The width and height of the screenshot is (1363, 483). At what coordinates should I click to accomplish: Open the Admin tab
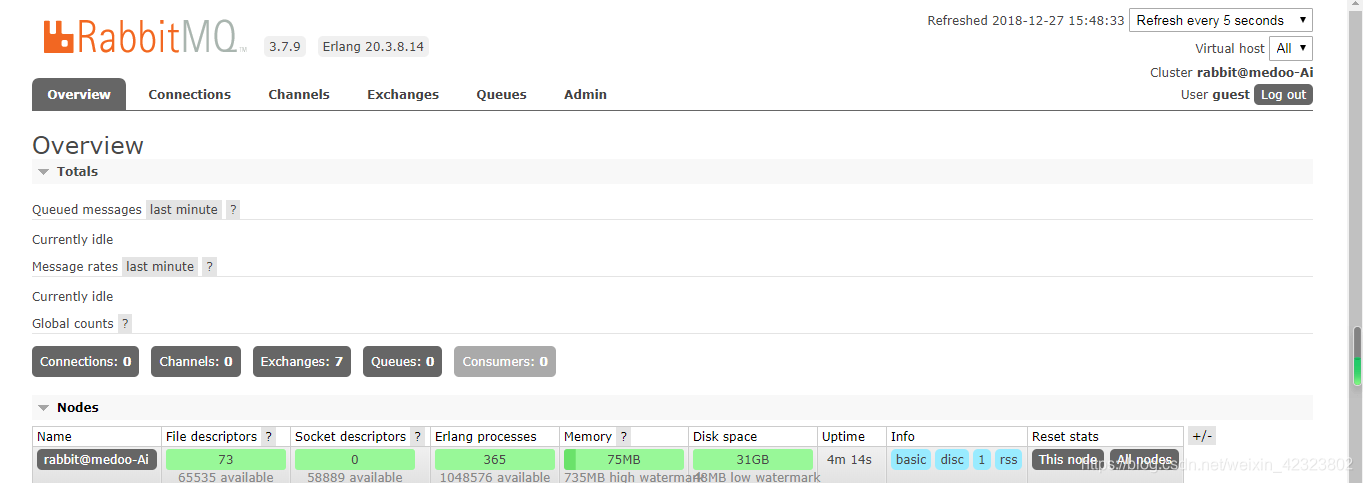pos(585,94)
